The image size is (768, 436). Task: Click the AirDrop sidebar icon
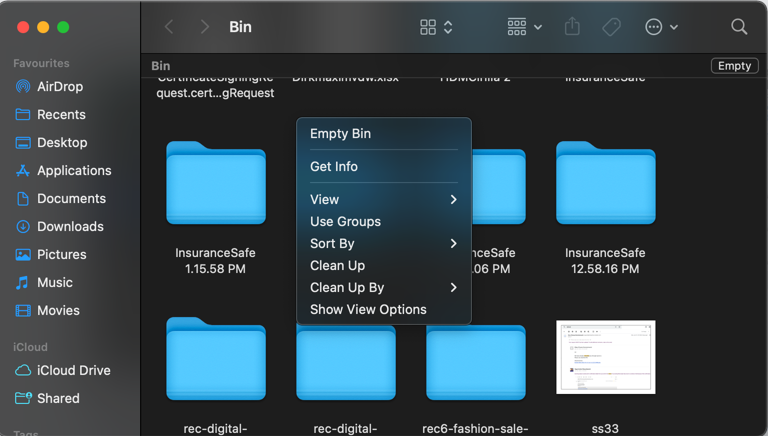pos(23,87)
